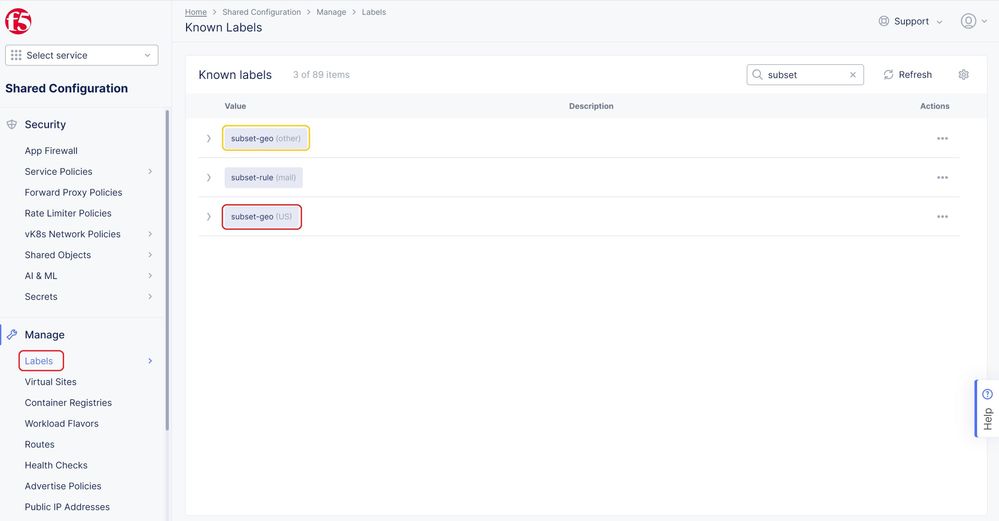
Task: Open the user account avatar menu
Action: coord(968,21)
